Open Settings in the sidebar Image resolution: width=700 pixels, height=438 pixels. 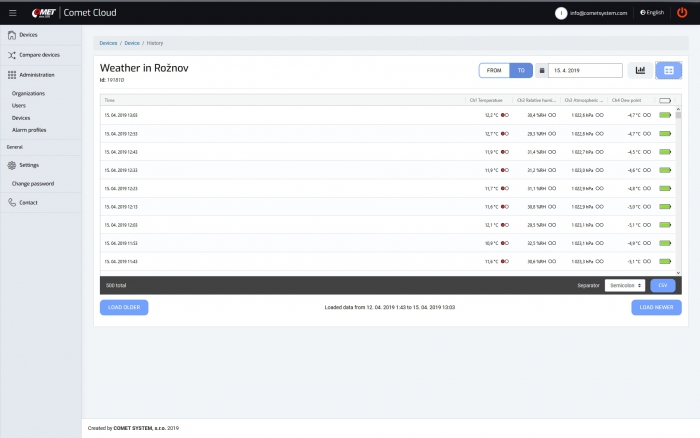[x=29, y=165]
